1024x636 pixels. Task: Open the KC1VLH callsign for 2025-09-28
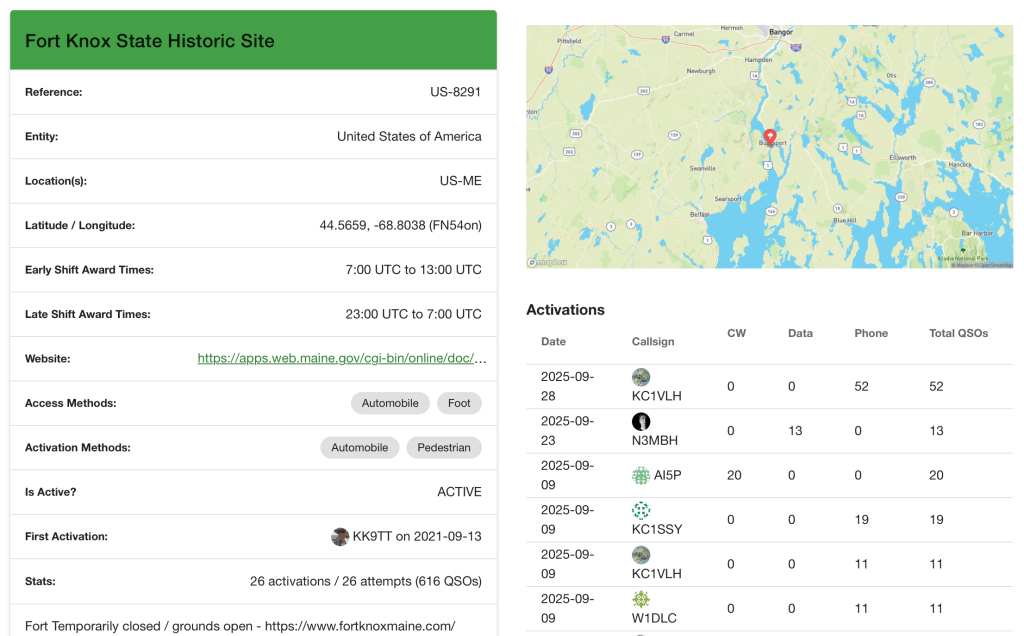656,396
